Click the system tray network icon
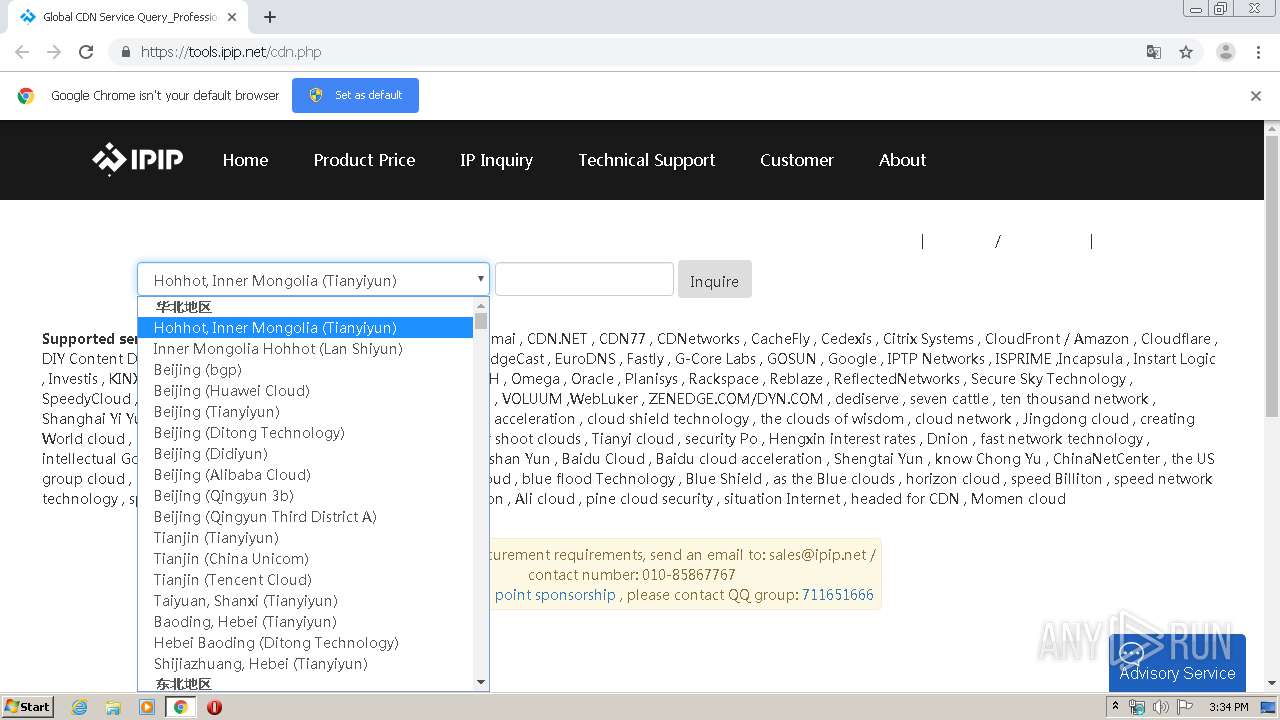 coord(1137,707)
